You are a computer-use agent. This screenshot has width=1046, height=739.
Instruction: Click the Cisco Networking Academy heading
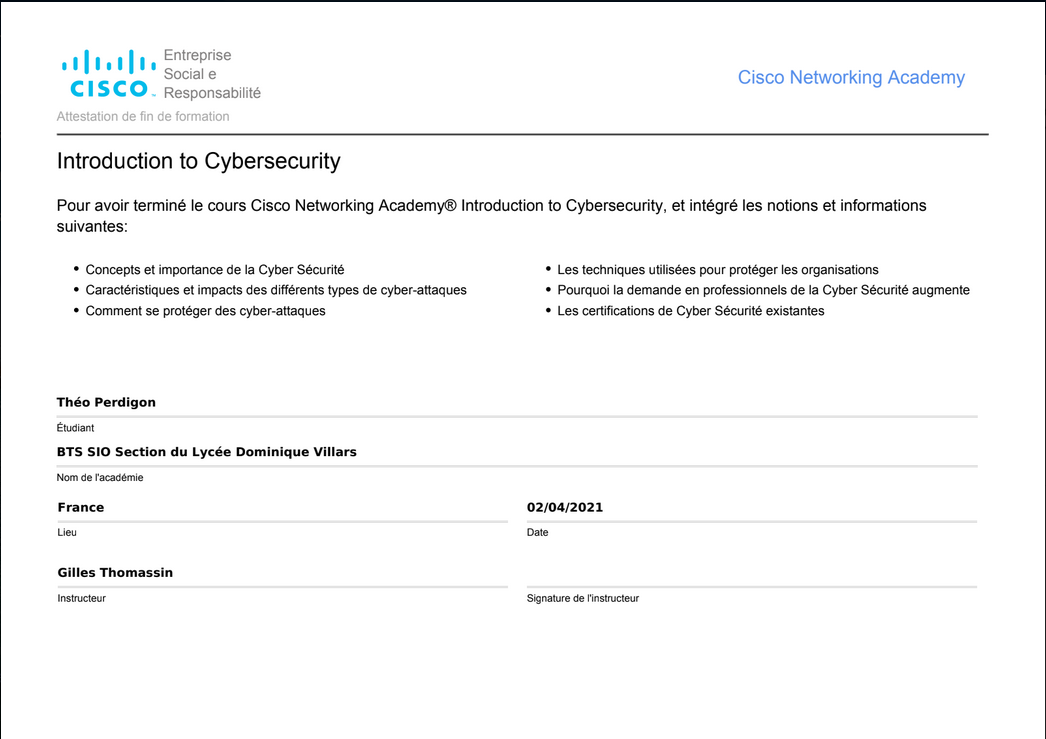(851, 77)
